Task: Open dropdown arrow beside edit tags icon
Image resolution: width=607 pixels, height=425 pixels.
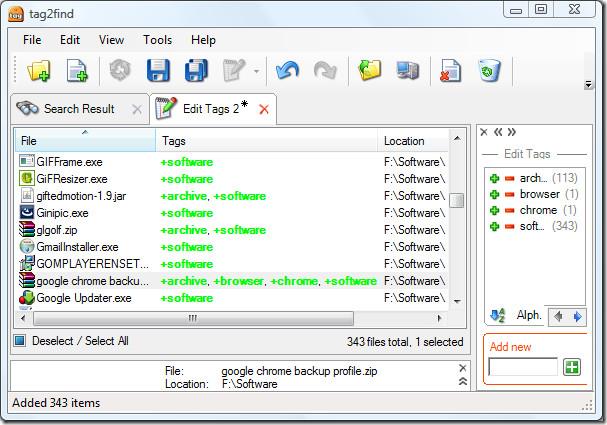Action: point(257,72)
